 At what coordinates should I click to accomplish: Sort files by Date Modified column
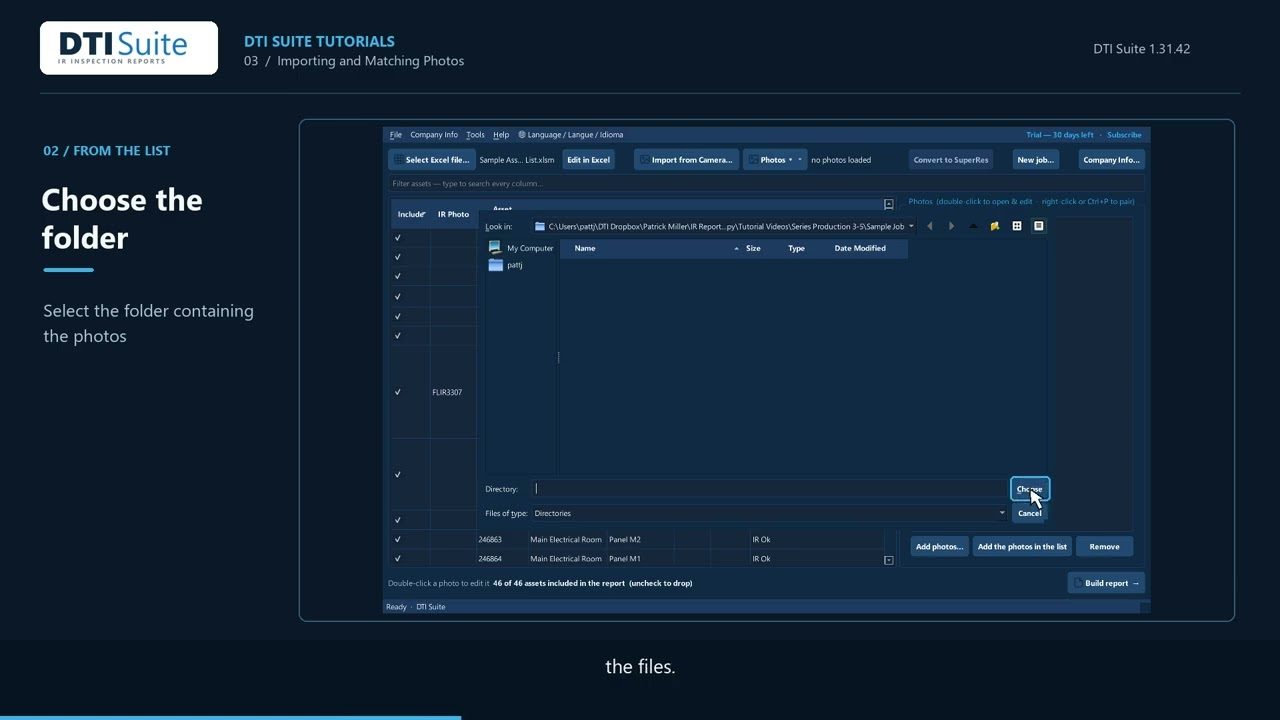tap(860, 248)
